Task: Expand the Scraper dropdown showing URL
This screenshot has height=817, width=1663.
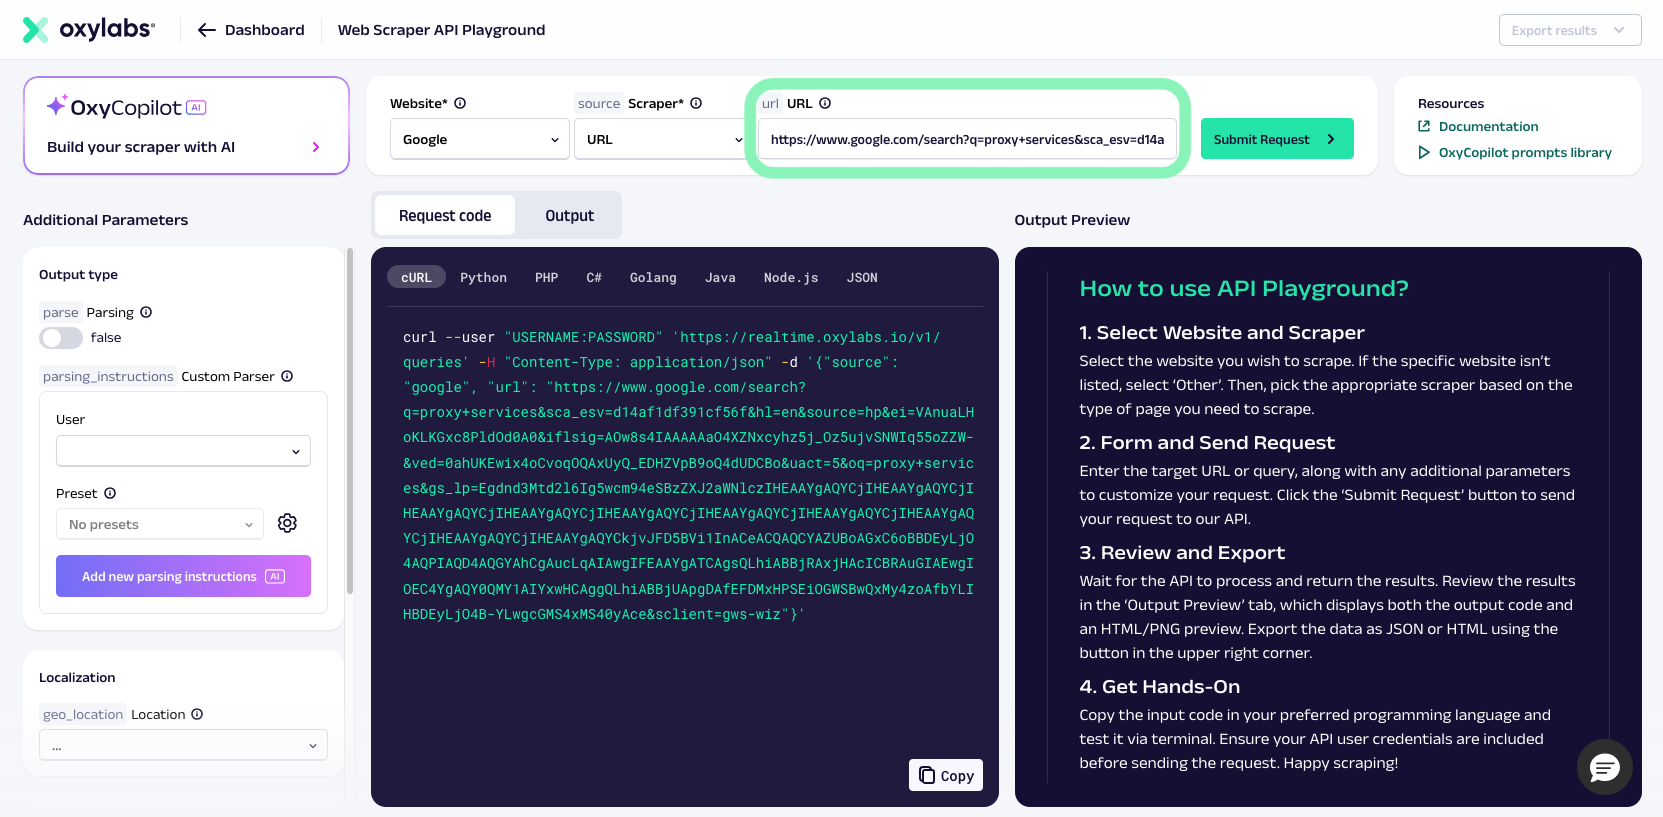Action: (661, 139)
